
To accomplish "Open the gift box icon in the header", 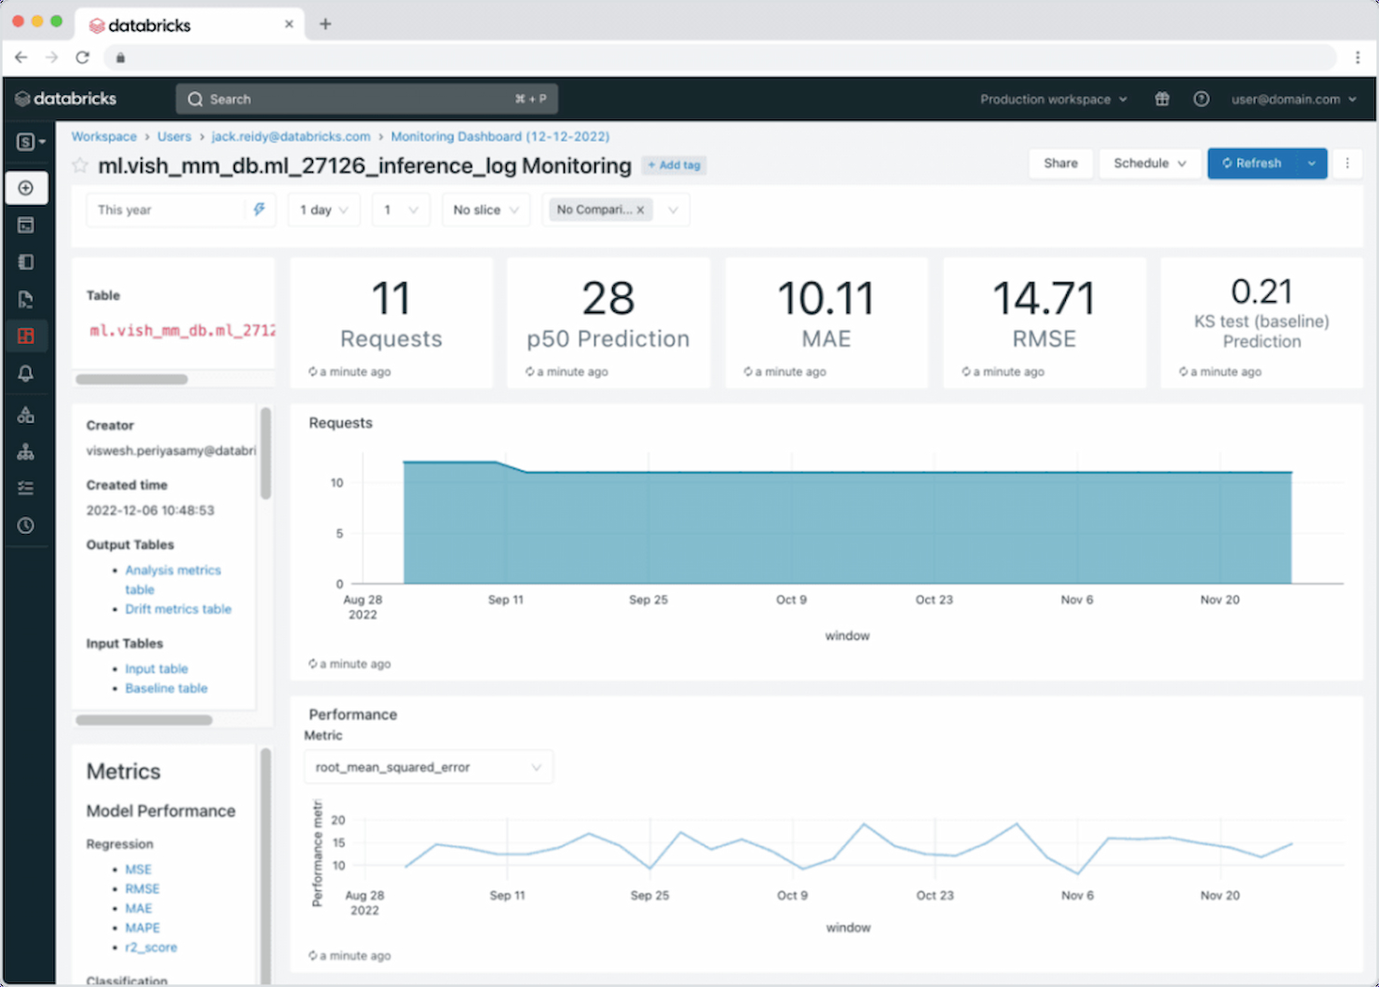I will tap(1161, 98).
